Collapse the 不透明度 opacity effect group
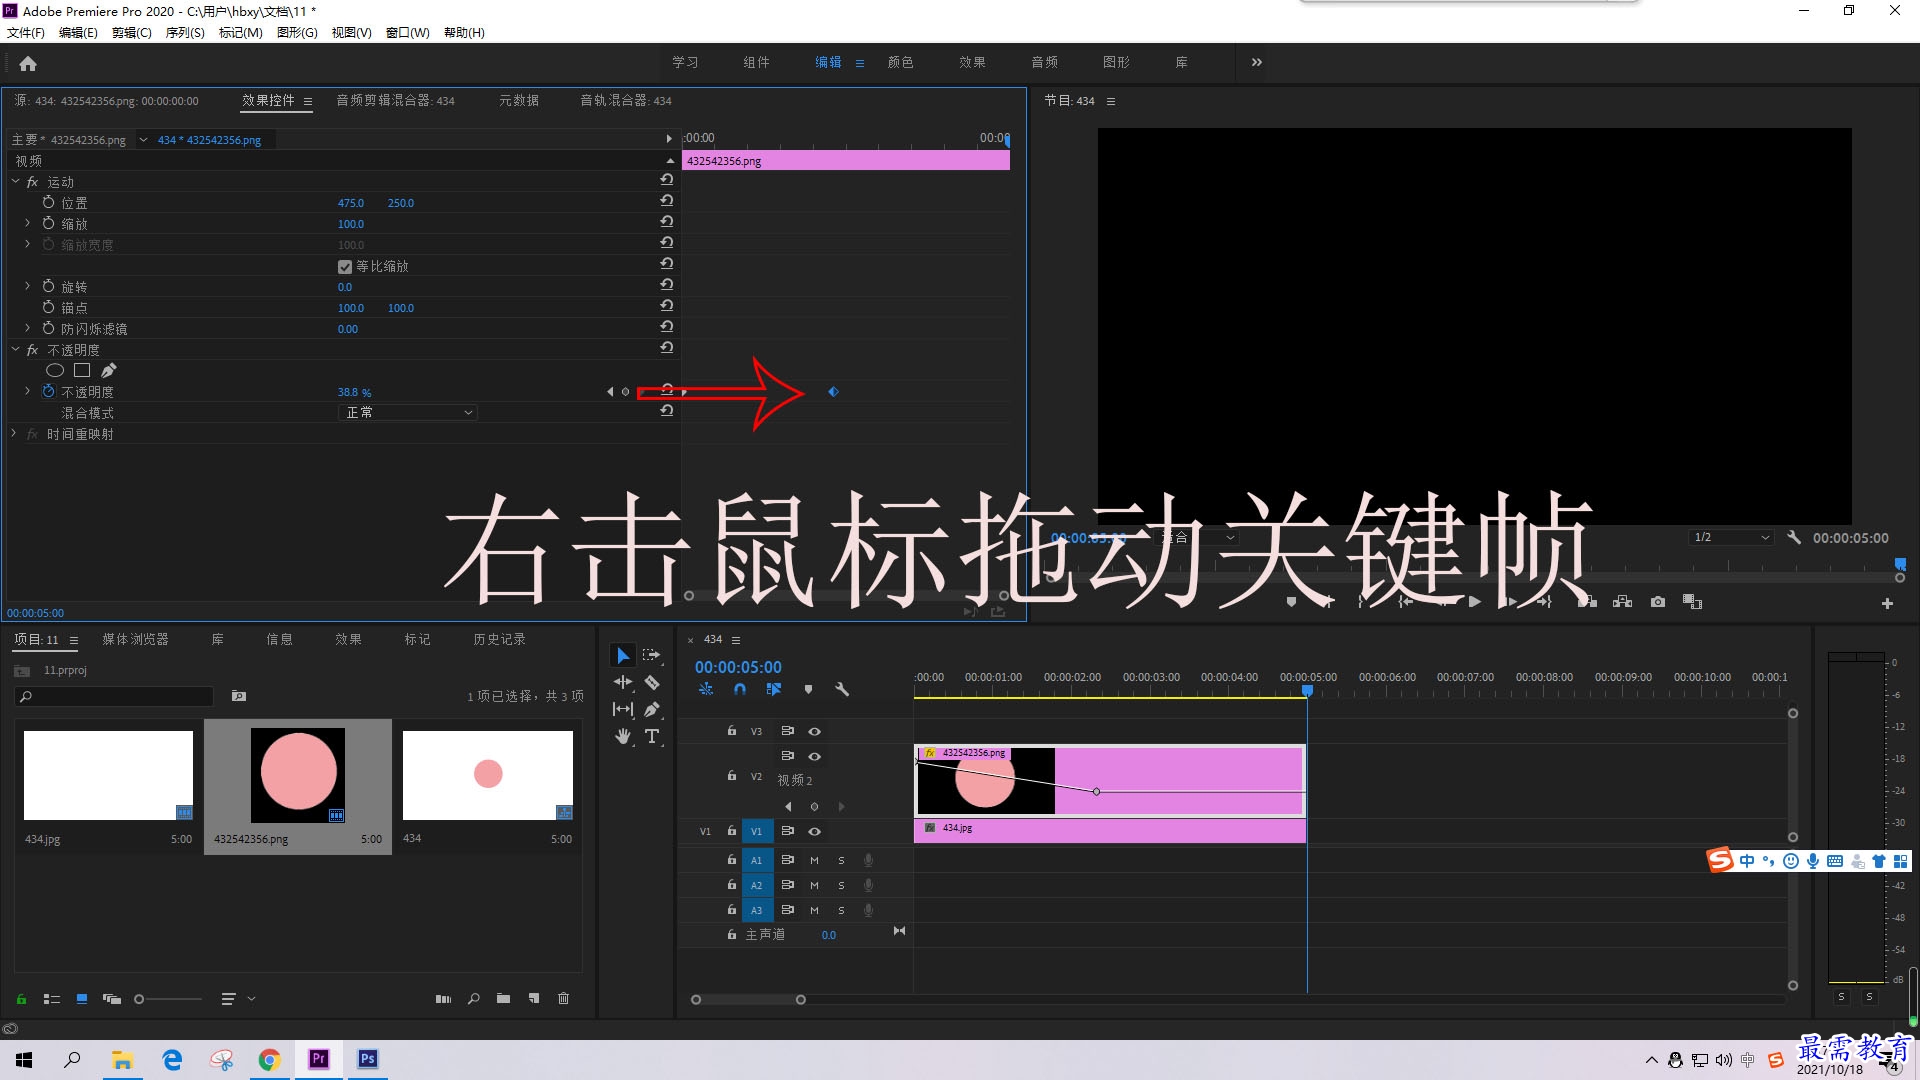1920x1080 pixels. click(x=15, y=350)
